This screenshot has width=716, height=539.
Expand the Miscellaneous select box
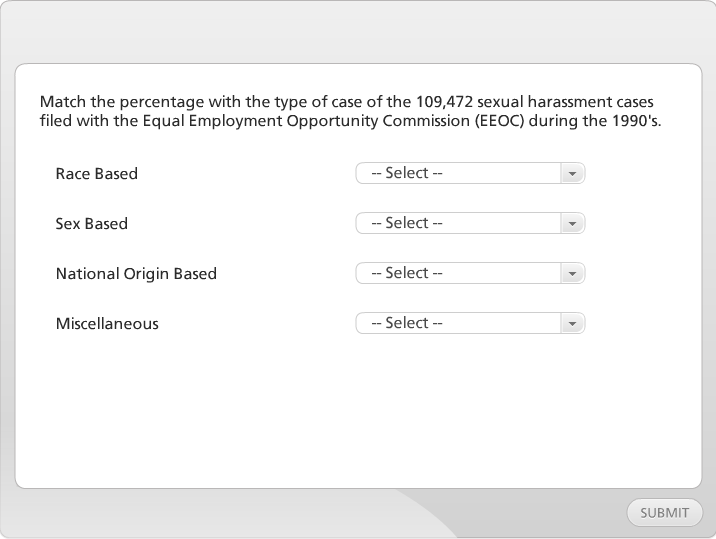pyautogui.click(x=460, y=323)
